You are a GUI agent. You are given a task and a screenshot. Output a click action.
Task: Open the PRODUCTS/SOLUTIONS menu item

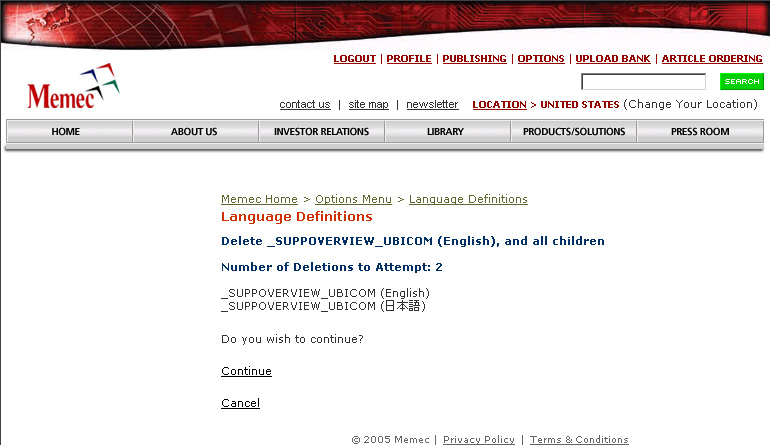pyautogui.click(x=574, y=132)
